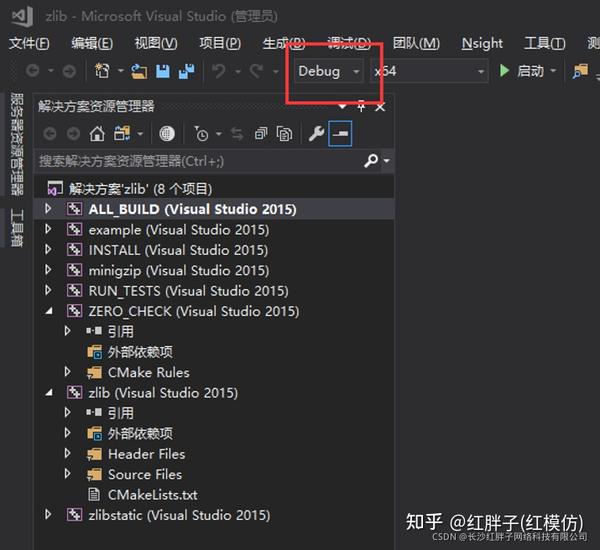Open the Nsight menu

click(x=482, y=43)
